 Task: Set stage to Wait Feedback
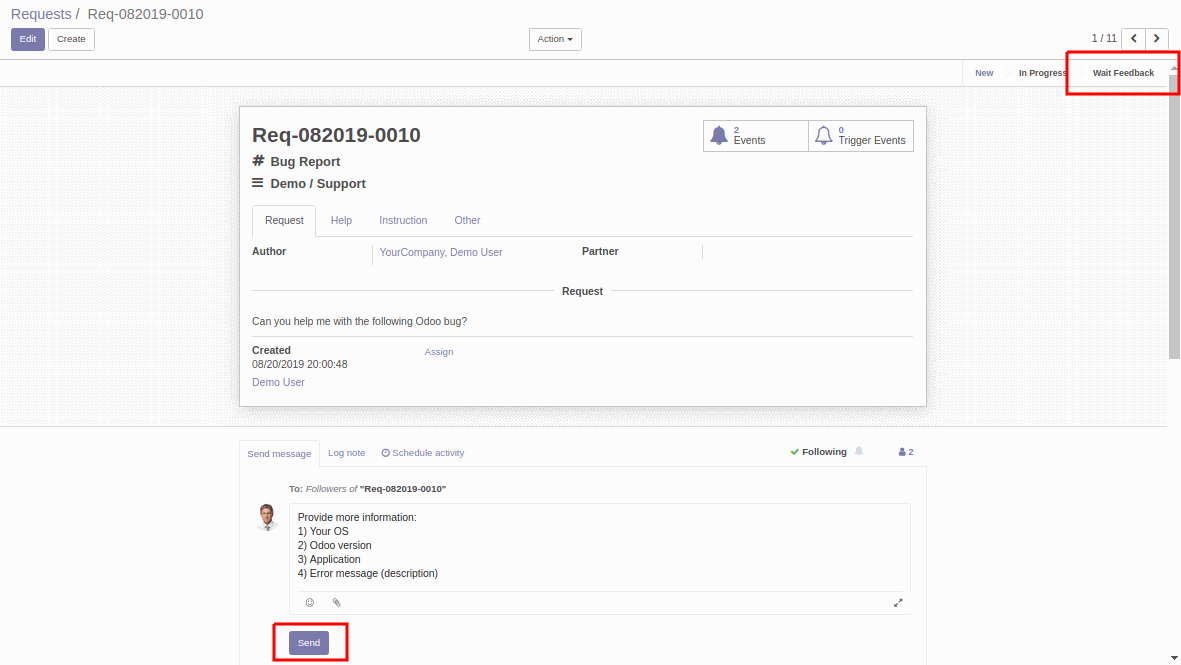click(1123, 73)
